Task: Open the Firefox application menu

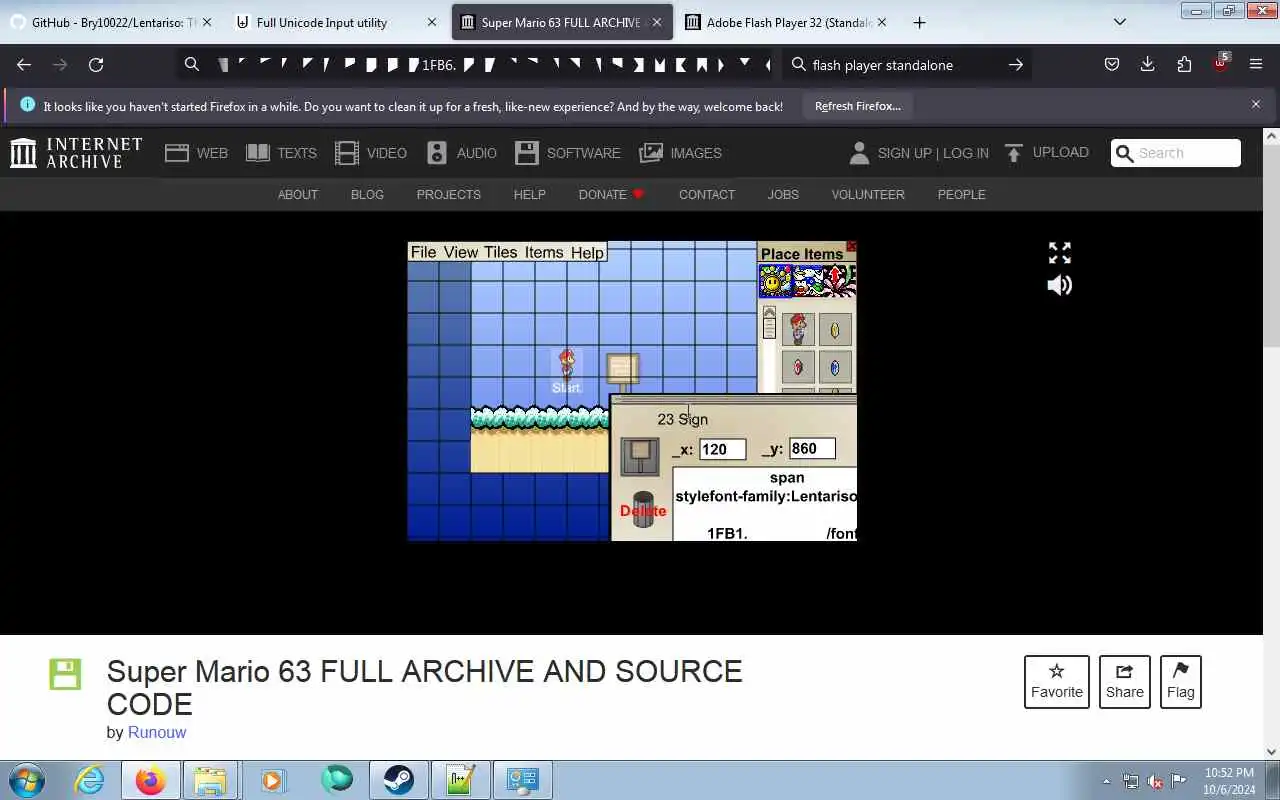Action: [1256, 65]
